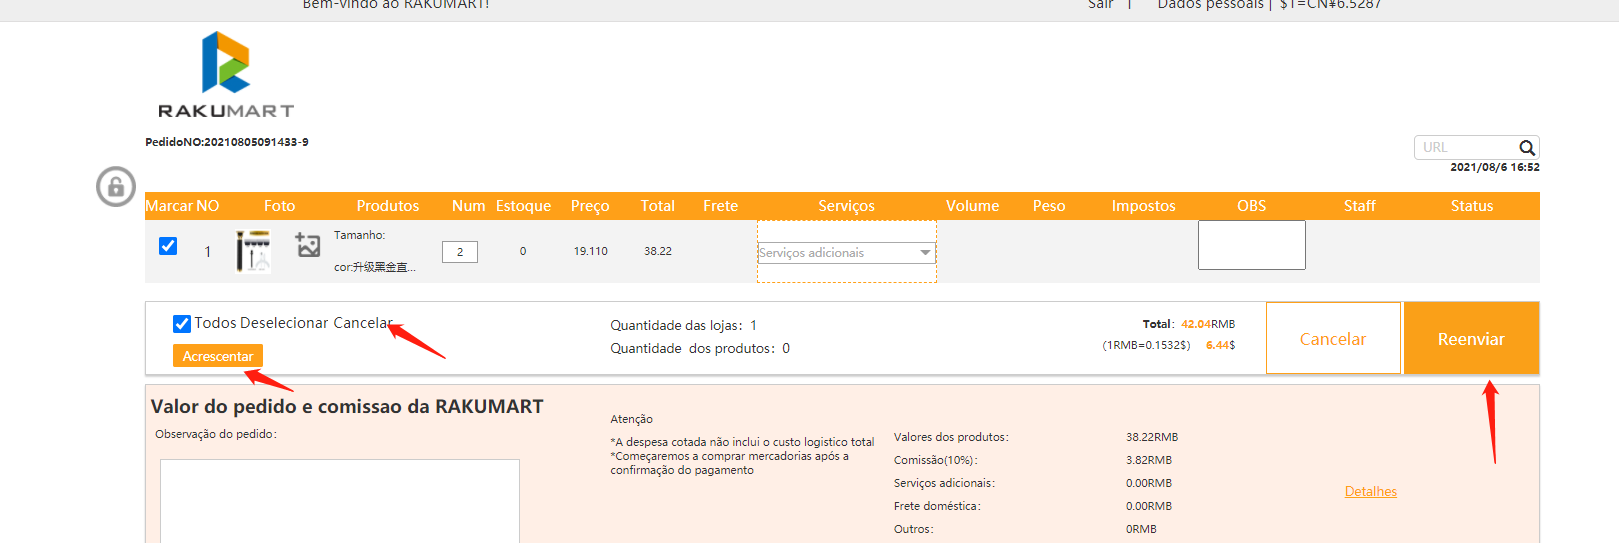
Task: Click the Peso column header
Action: coord(1048,206)
